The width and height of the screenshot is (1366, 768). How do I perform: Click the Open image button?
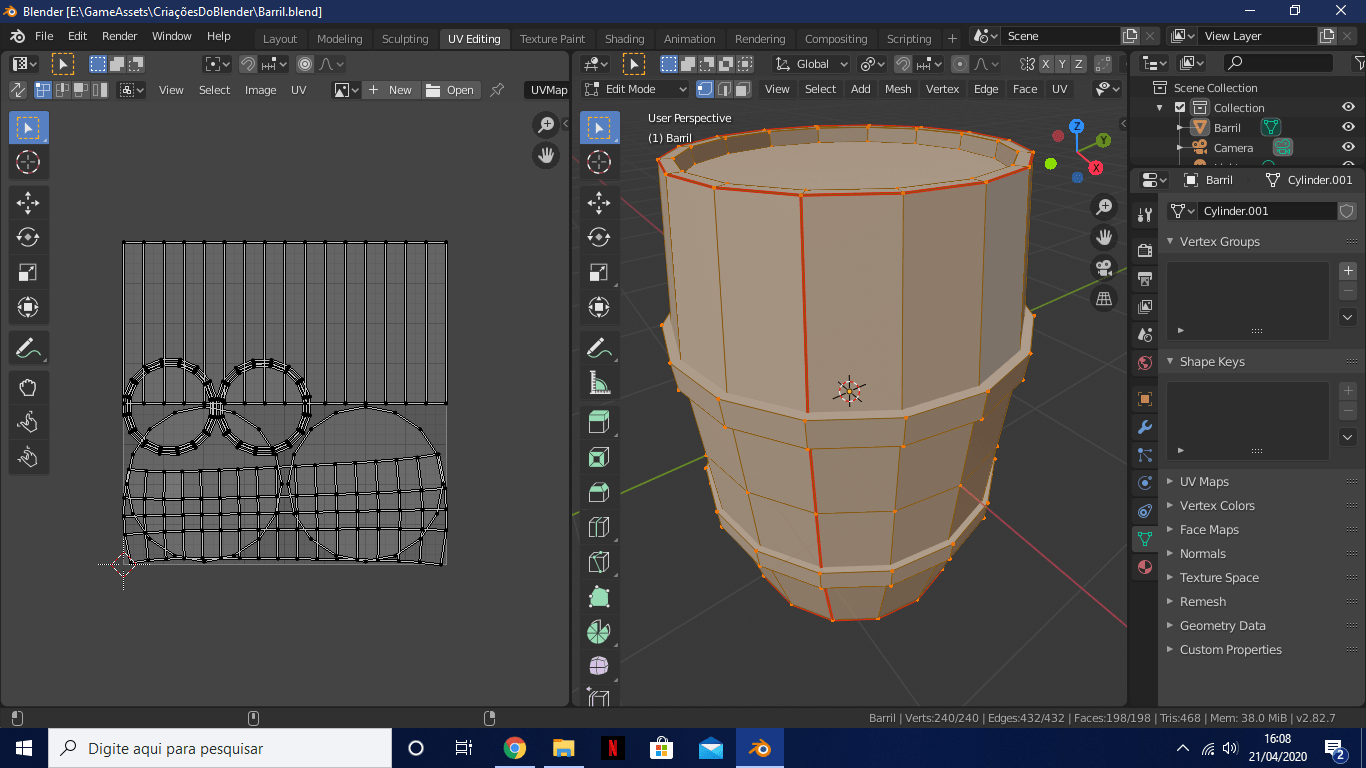(451, 90)
